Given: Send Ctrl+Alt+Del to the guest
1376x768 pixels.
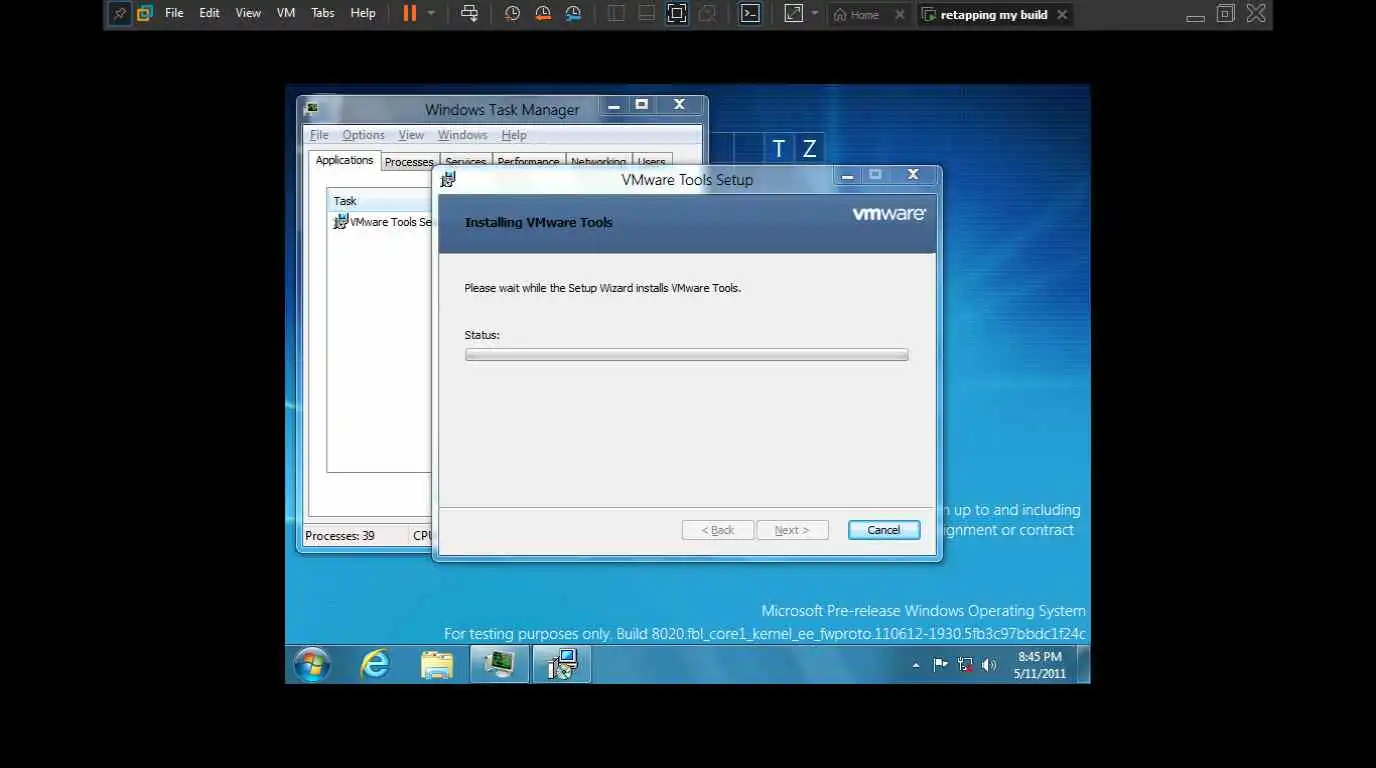Looking at the screenshot, I should click(469, 14).
